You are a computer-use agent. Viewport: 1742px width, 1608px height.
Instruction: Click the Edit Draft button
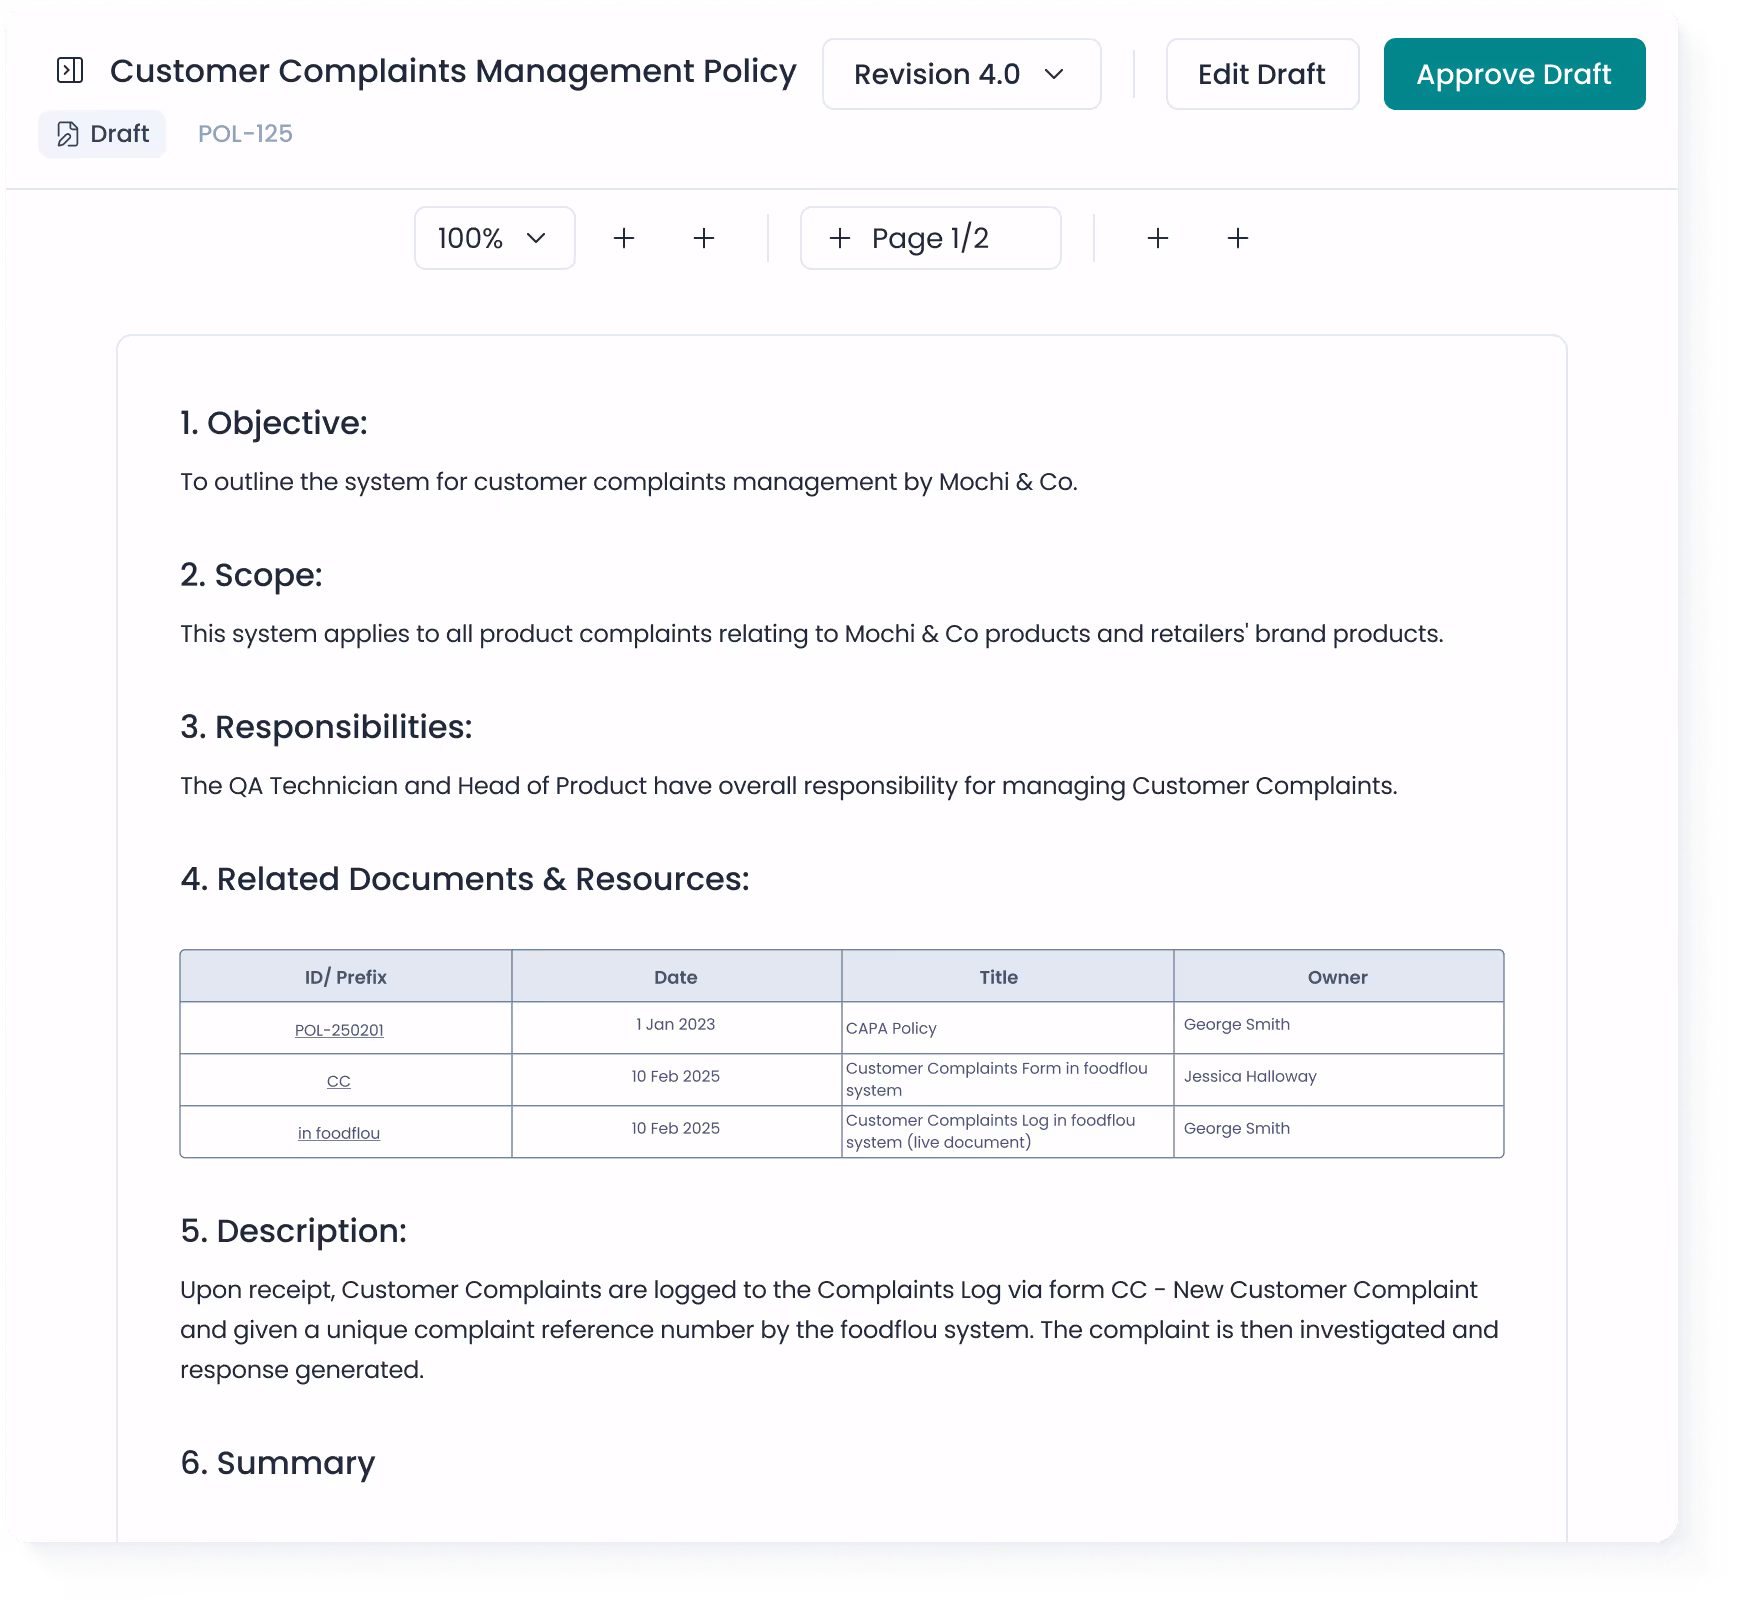1262,74
